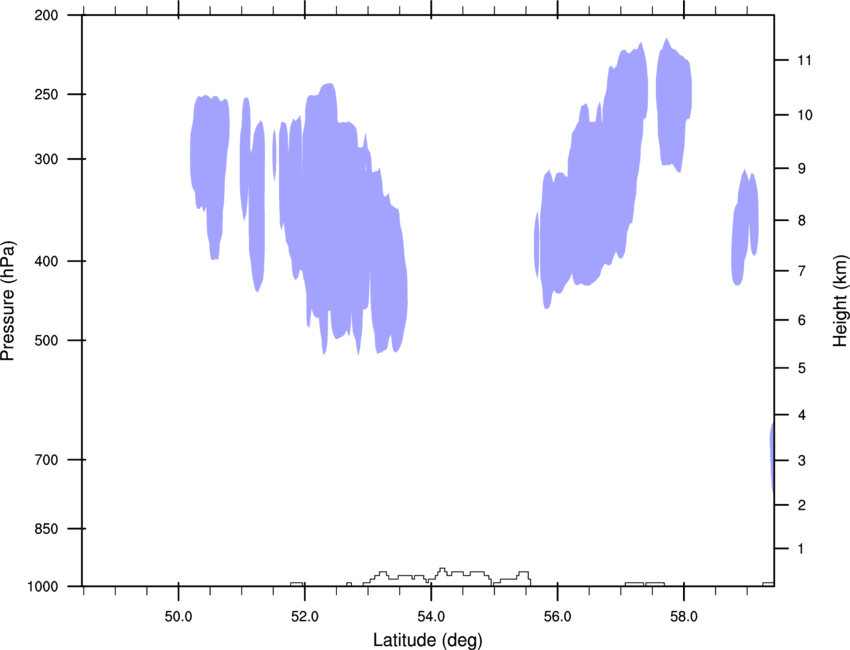Pick the 8 km height label

801,221
